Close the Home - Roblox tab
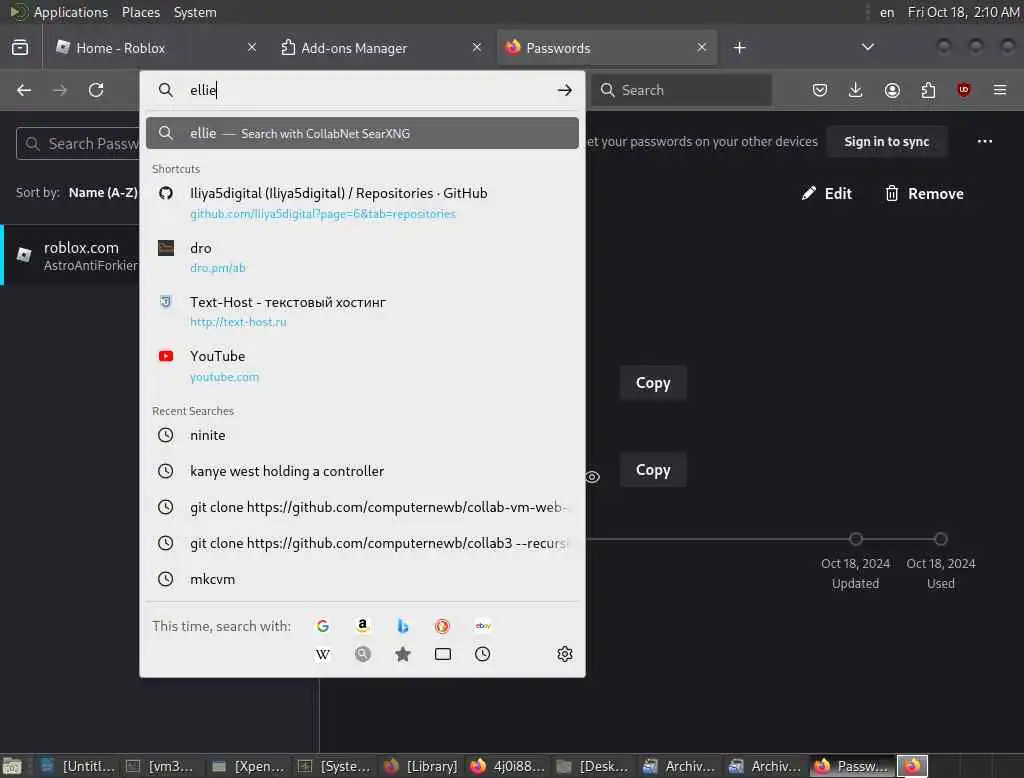This screenshot has height=778, width=1024. [x=252, y=47]
